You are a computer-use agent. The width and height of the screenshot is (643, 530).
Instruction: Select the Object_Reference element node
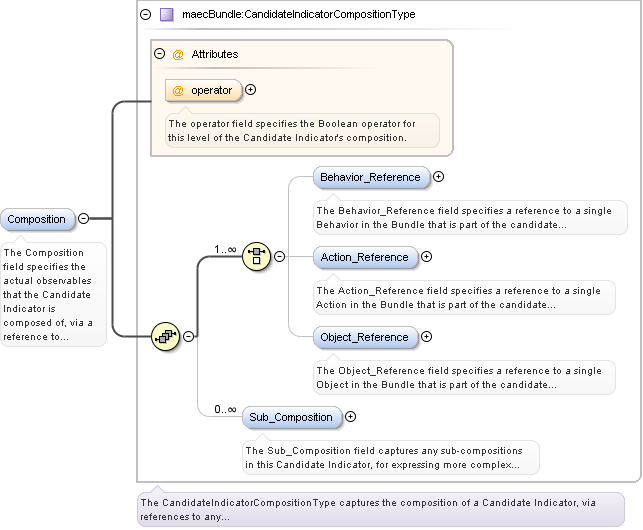click(364, 337)
